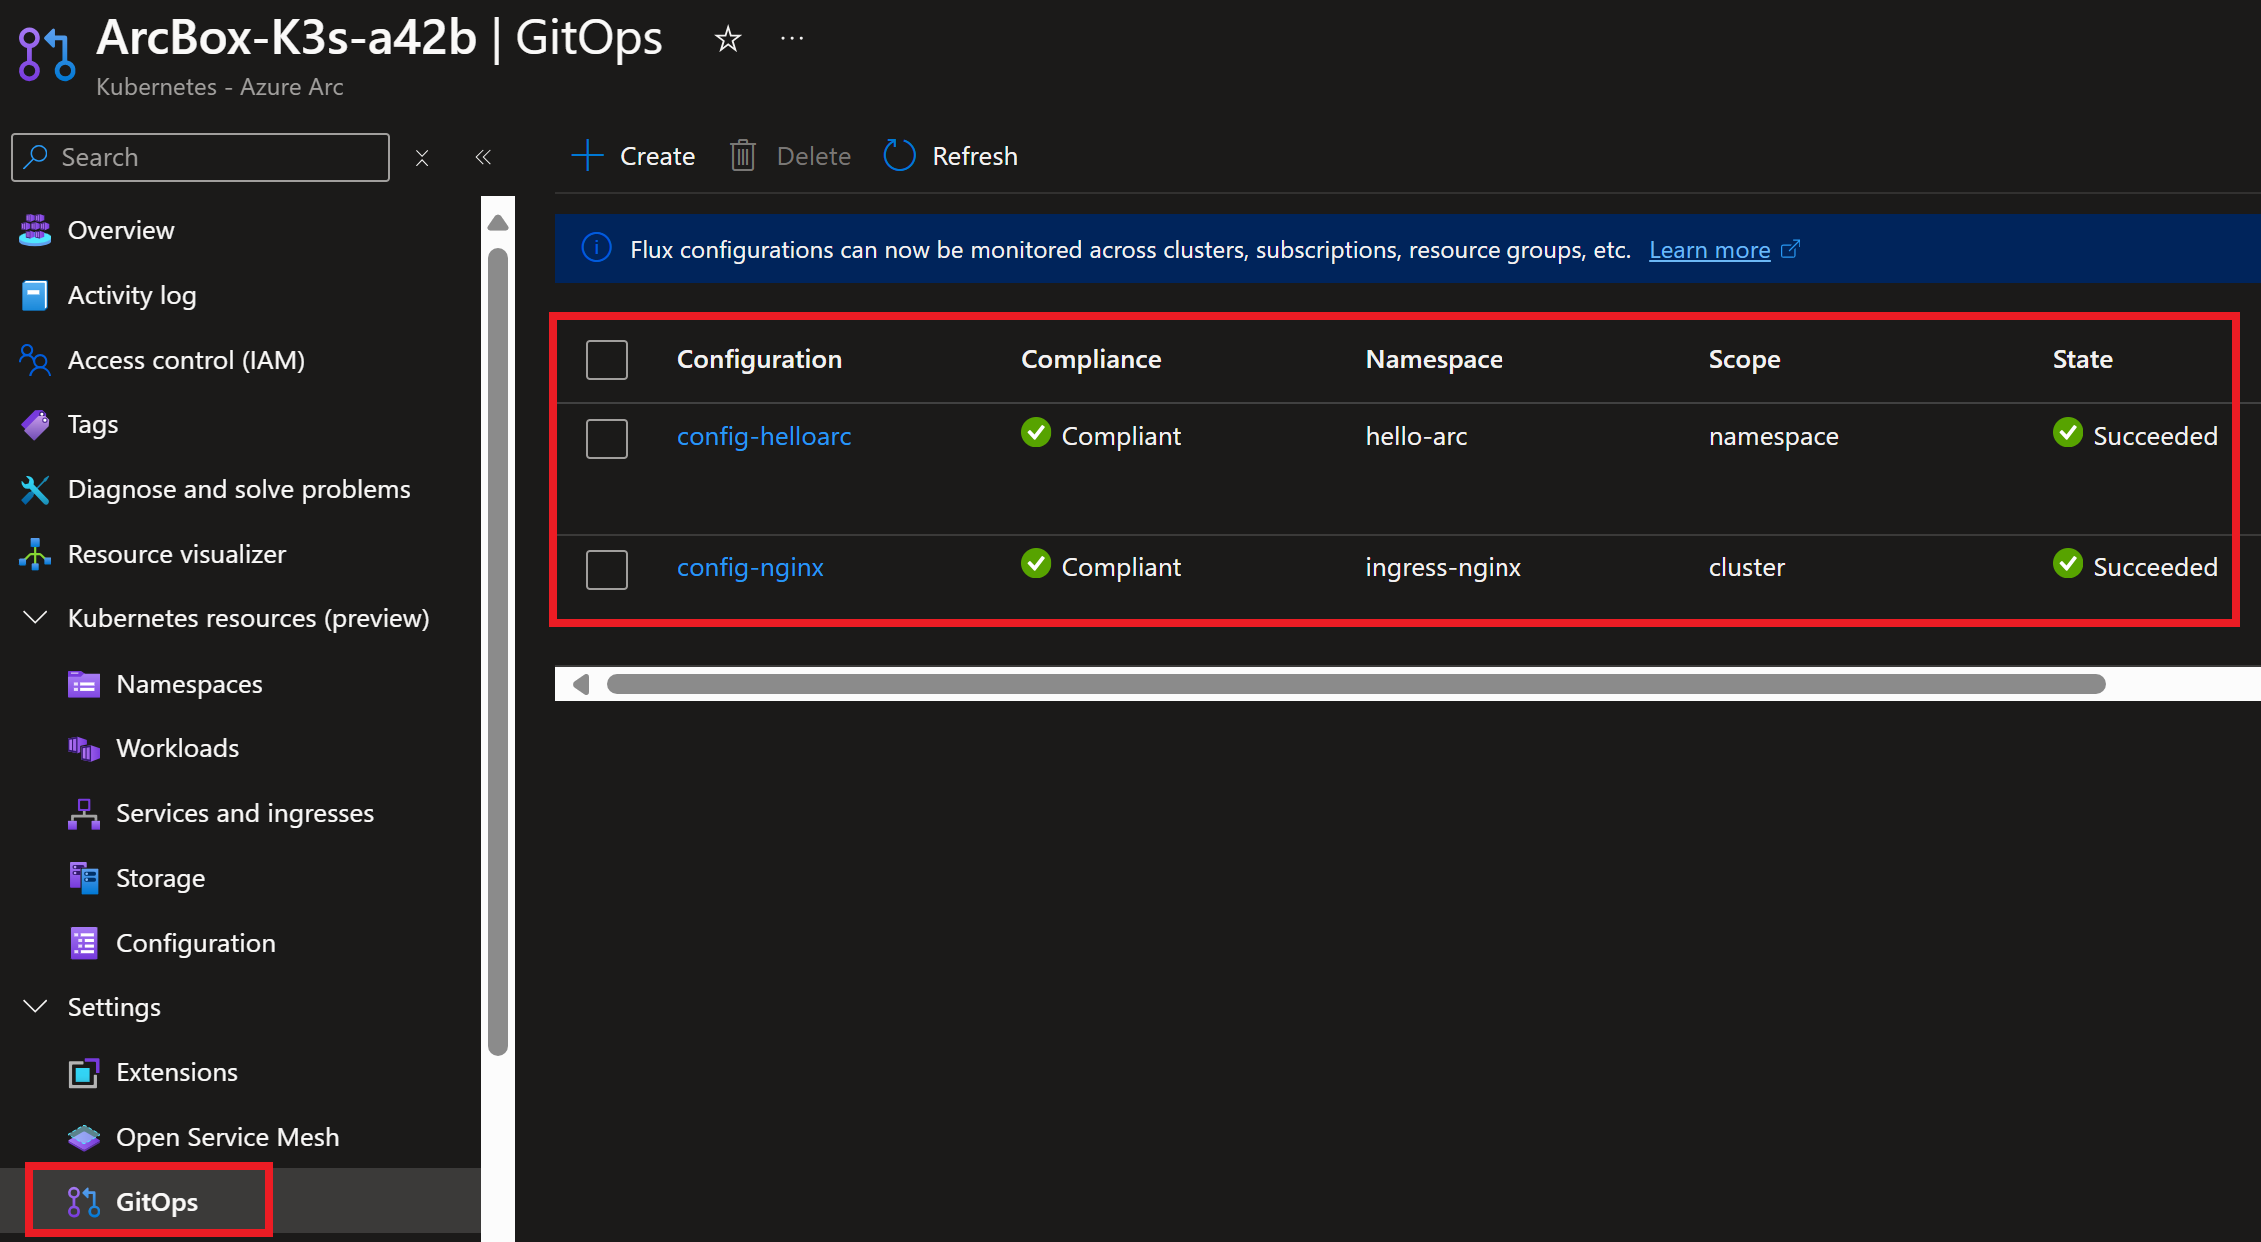Click the Delete trash can icon

pos(743,156)
